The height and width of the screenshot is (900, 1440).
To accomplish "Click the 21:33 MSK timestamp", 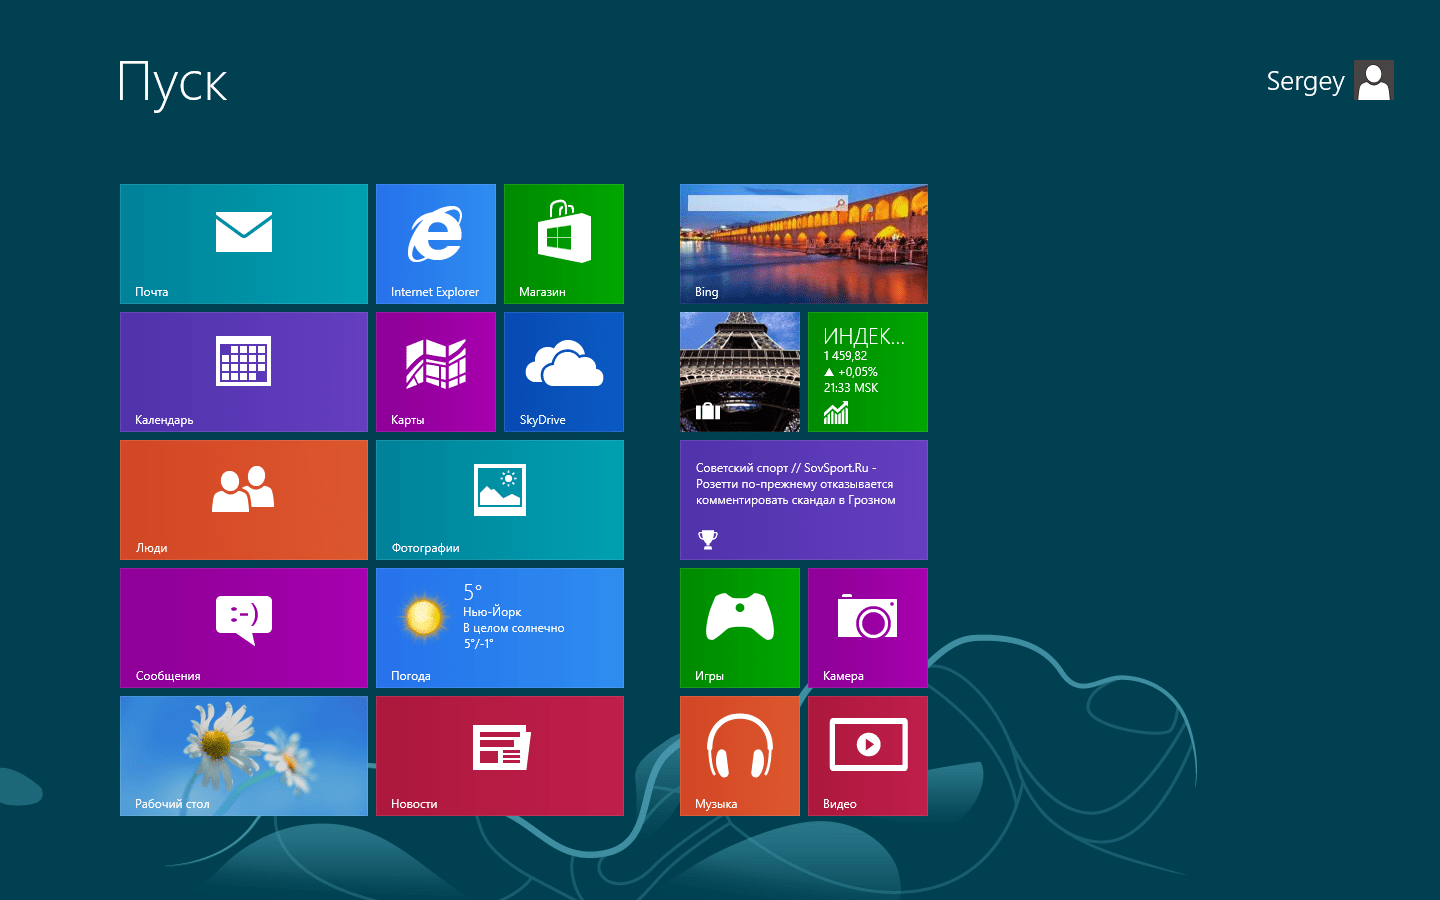I will [x=851, y=388].
